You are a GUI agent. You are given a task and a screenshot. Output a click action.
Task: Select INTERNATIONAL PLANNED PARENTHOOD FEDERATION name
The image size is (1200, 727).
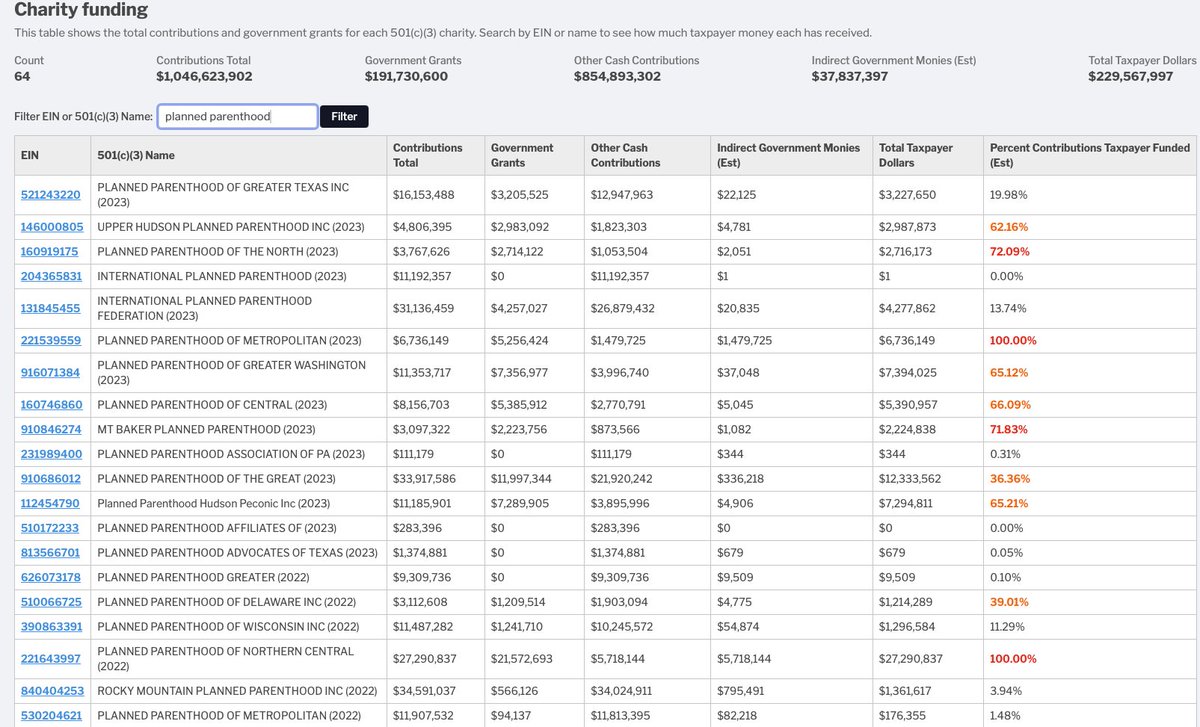[204, 308]
